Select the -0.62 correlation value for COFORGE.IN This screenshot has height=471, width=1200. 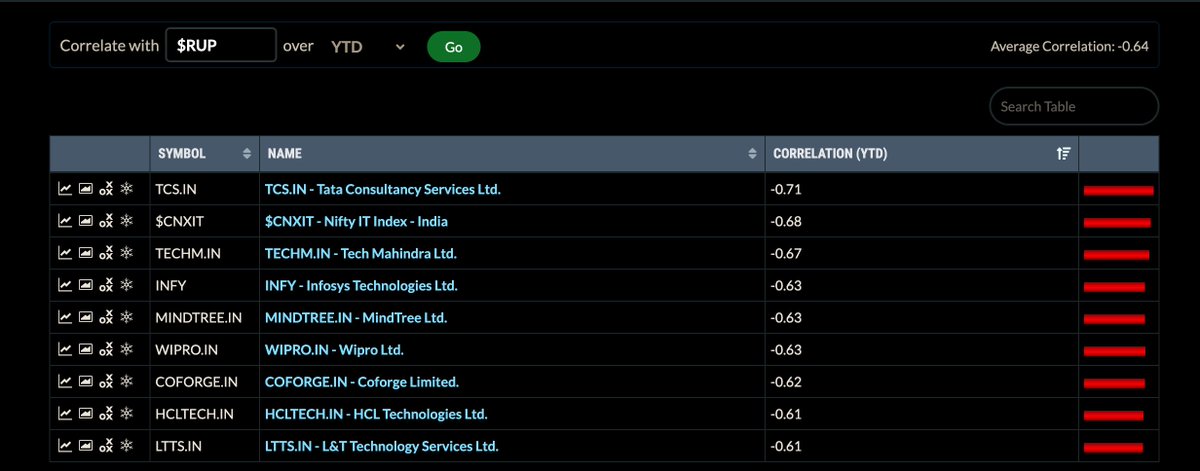[786, 382]
